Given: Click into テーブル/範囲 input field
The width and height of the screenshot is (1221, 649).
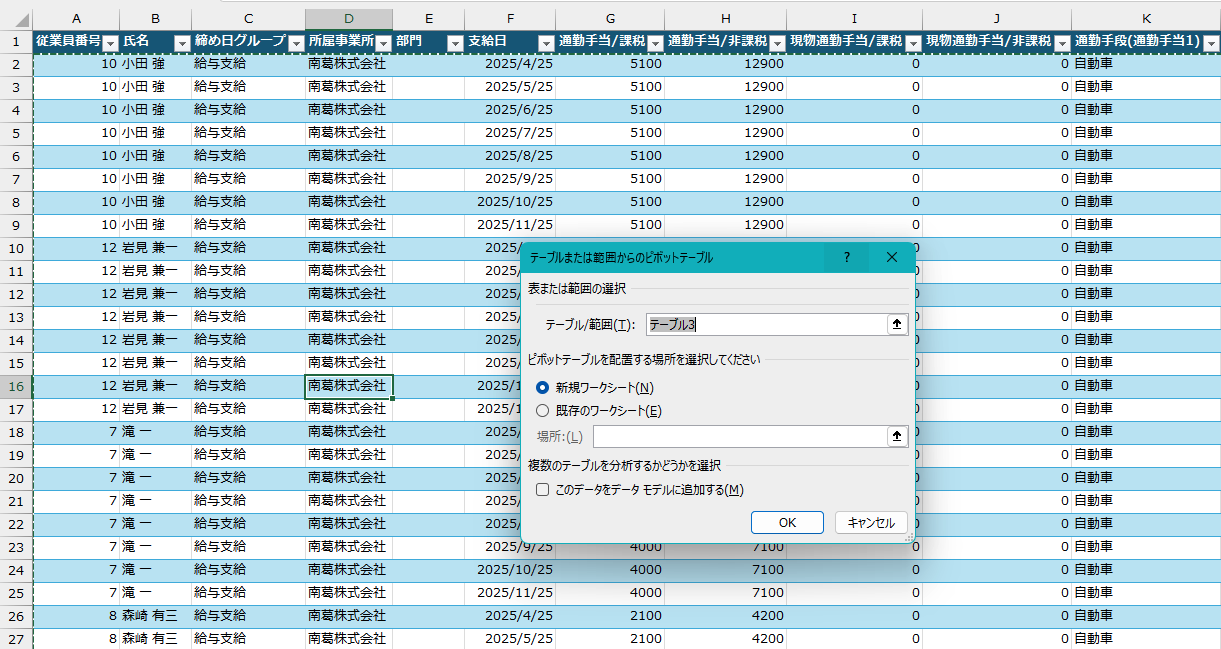Looking at the screenshot, I should point(765,324).
